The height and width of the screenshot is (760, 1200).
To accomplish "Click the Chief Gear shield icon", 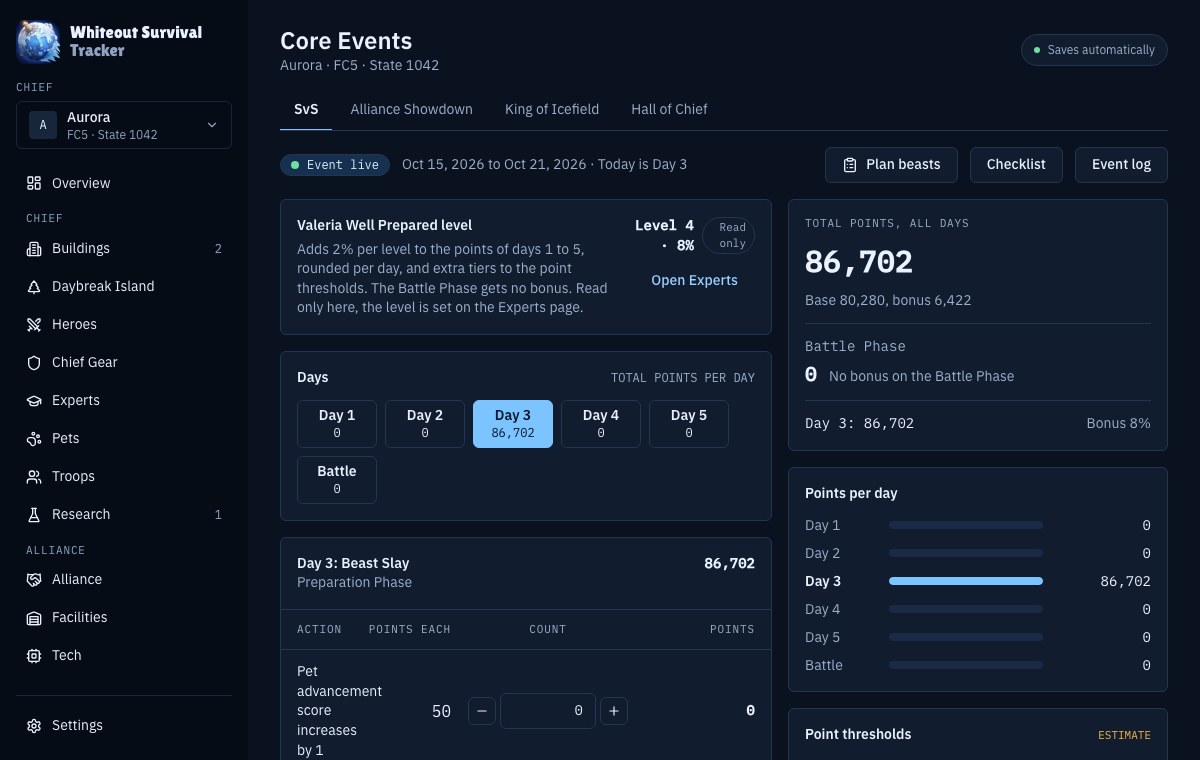I will pos(34,362).
